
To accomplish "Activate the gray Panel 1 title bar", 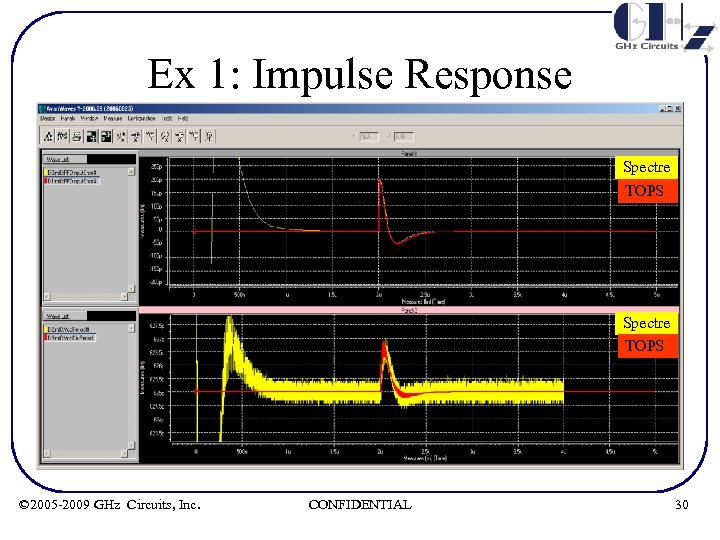I will click(409, 153).
